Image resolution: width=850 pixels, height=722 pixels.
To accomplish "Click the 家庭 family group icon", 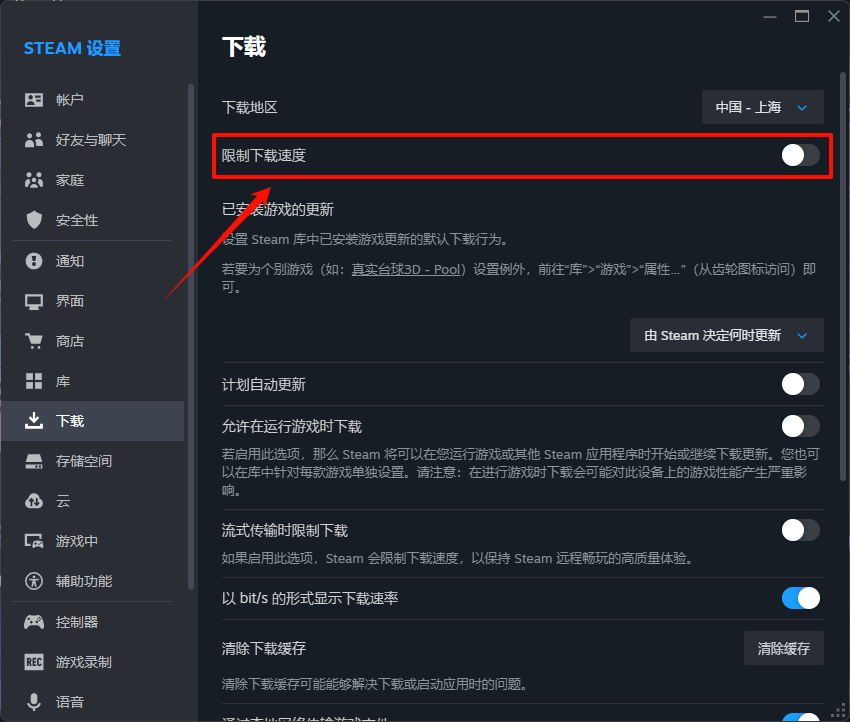I will pyautogui.click(x=34, y=180).
